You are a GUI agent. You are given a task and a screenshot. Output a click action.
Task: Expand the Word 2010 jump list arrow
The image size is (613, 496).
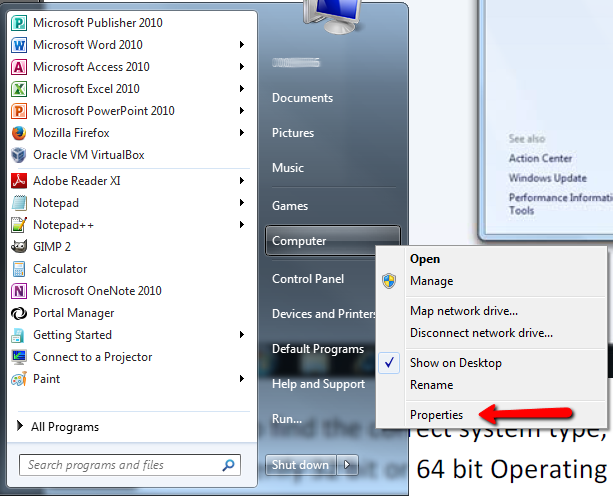pos(242,45)
